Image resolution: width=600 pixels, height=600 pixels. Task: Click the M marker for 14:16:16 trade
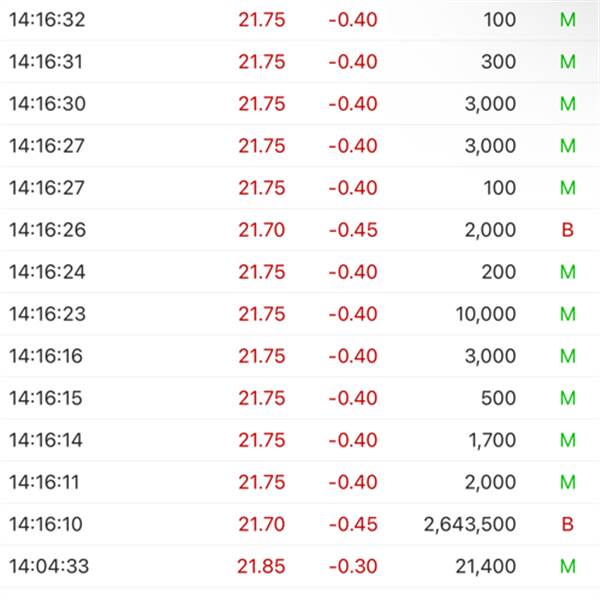pos(568,356)
